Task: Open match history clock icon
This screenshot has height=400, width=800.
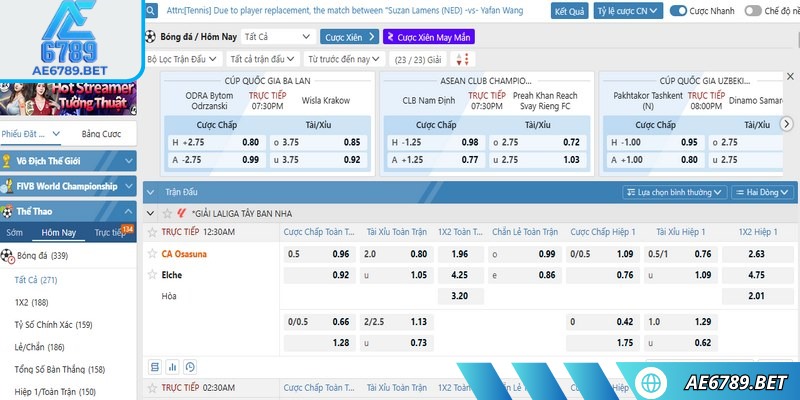Action: click(190, 366)
